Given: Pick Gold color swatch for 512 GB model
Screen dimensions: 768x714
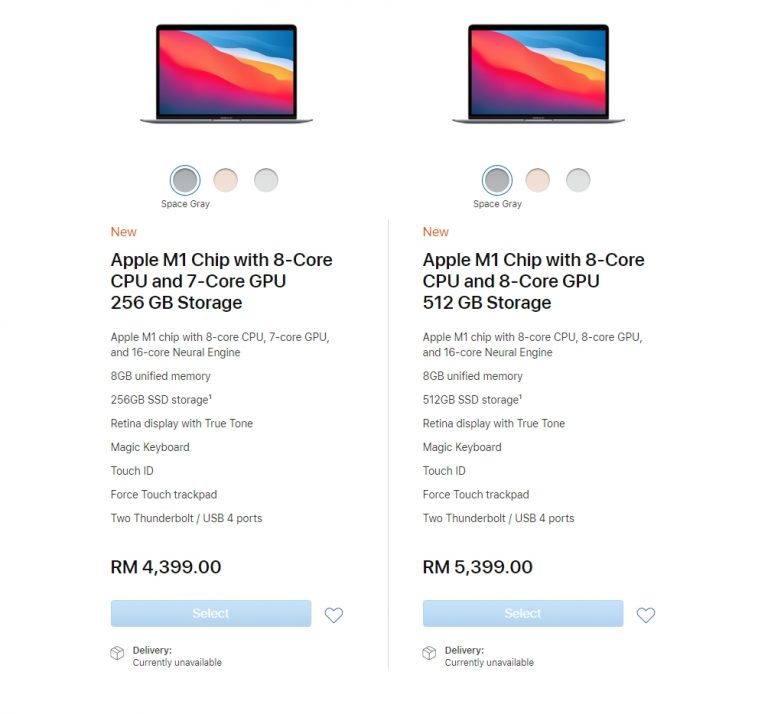Looking at the screenshot, I should (x=538, y=180).
